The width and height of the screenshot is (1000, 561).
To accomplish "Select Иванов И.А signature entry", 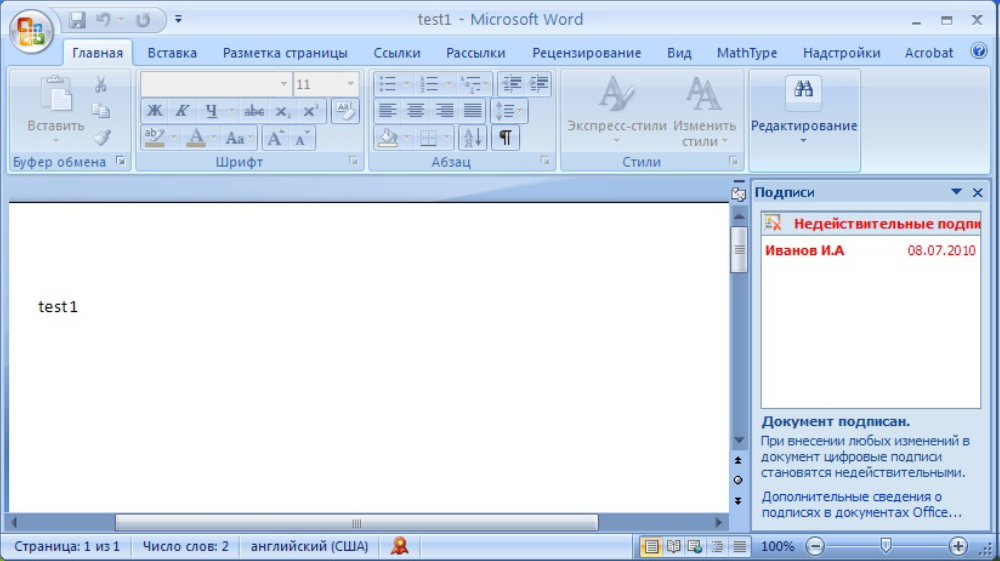I will coord(871,251).
